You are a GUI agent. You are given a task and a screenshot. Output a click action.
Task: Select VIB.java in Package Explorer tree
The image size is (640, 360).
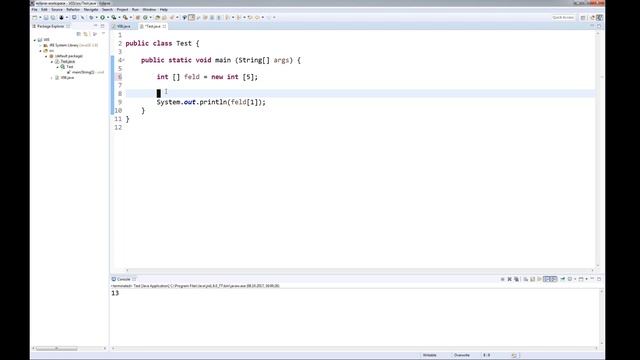67,78
